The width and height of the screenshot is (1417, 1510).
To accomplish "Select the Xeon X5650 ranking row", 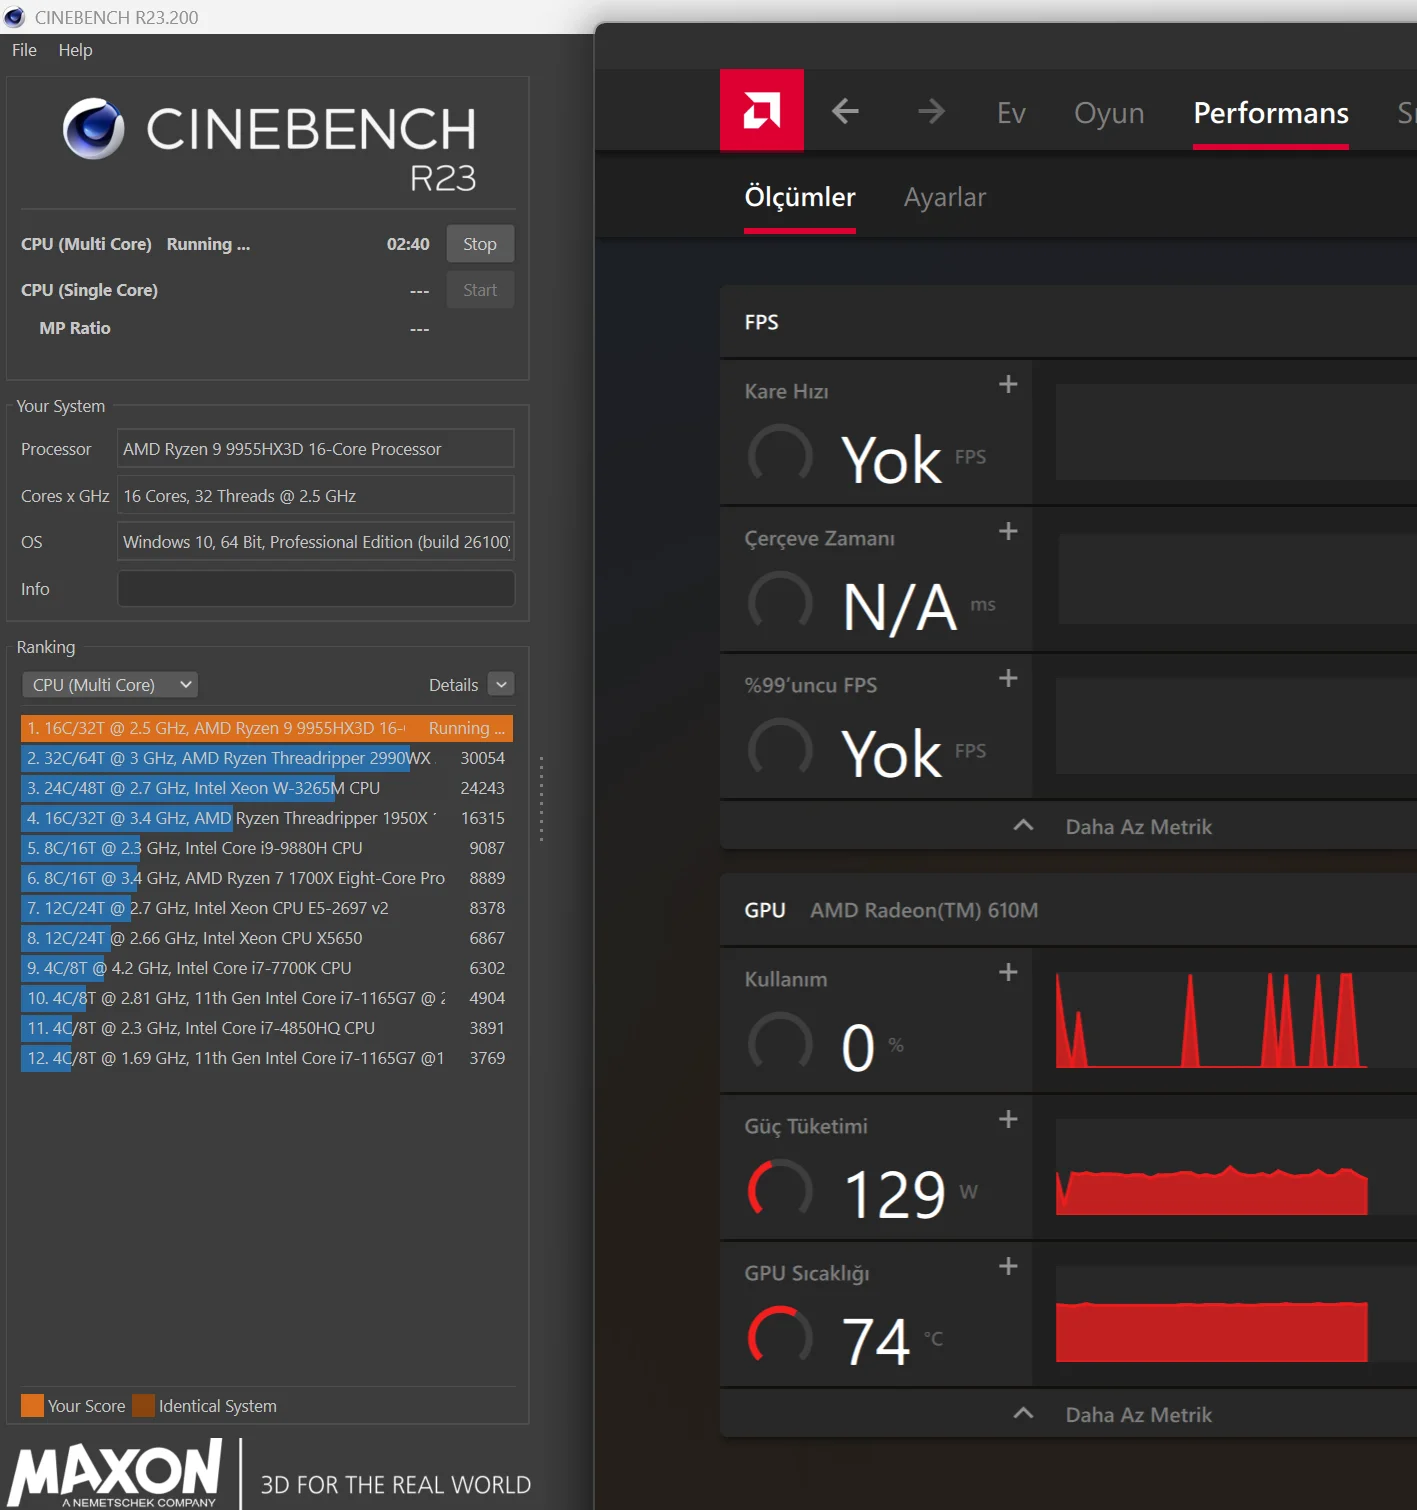I will pyautogui.click(x=267, y=938).
